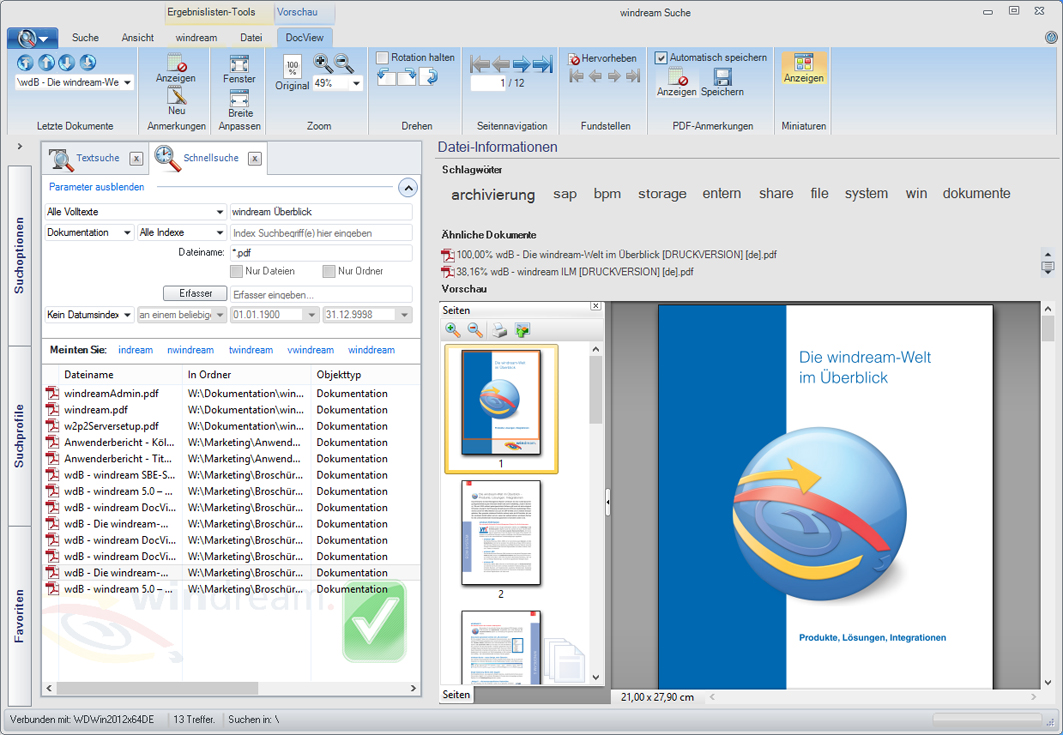1063x735 pixels.
Task: Choose the suggestion winddream
Action: pyautogui.click(x=372, y=350)
